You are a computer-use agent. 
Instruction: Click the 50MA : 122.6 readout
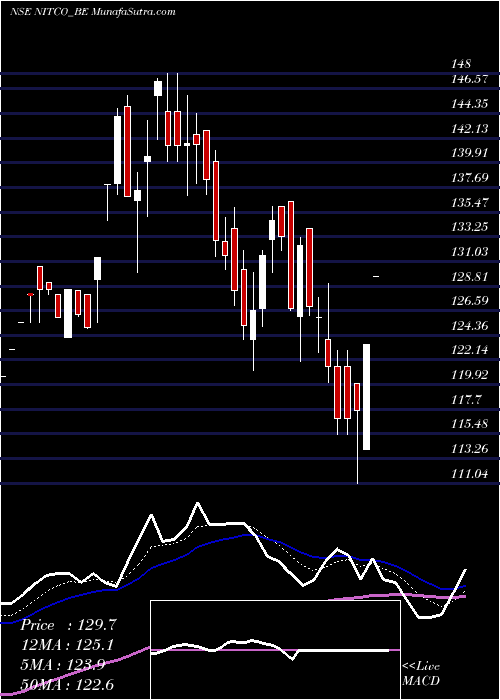[x=67, y=684]
